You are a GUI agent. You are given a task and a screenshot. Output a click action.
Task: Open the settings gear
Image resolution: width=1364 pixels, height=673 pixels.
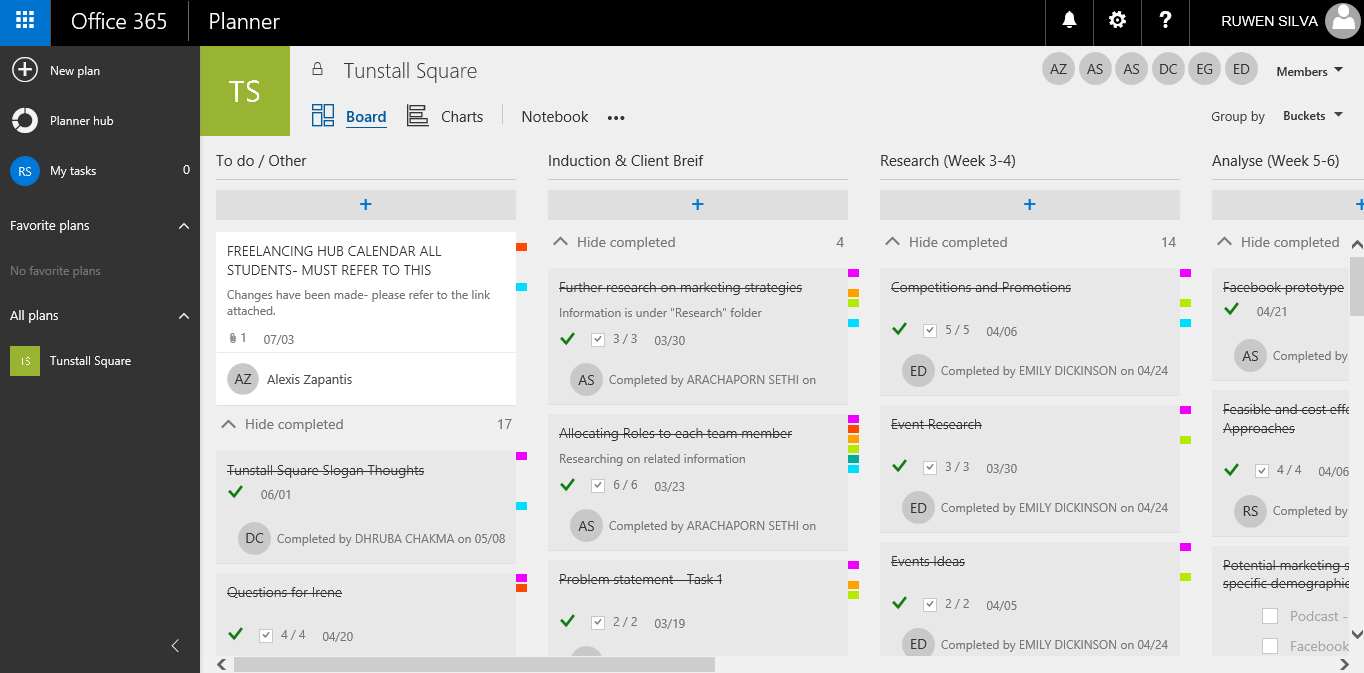[x=1117, y=21]
